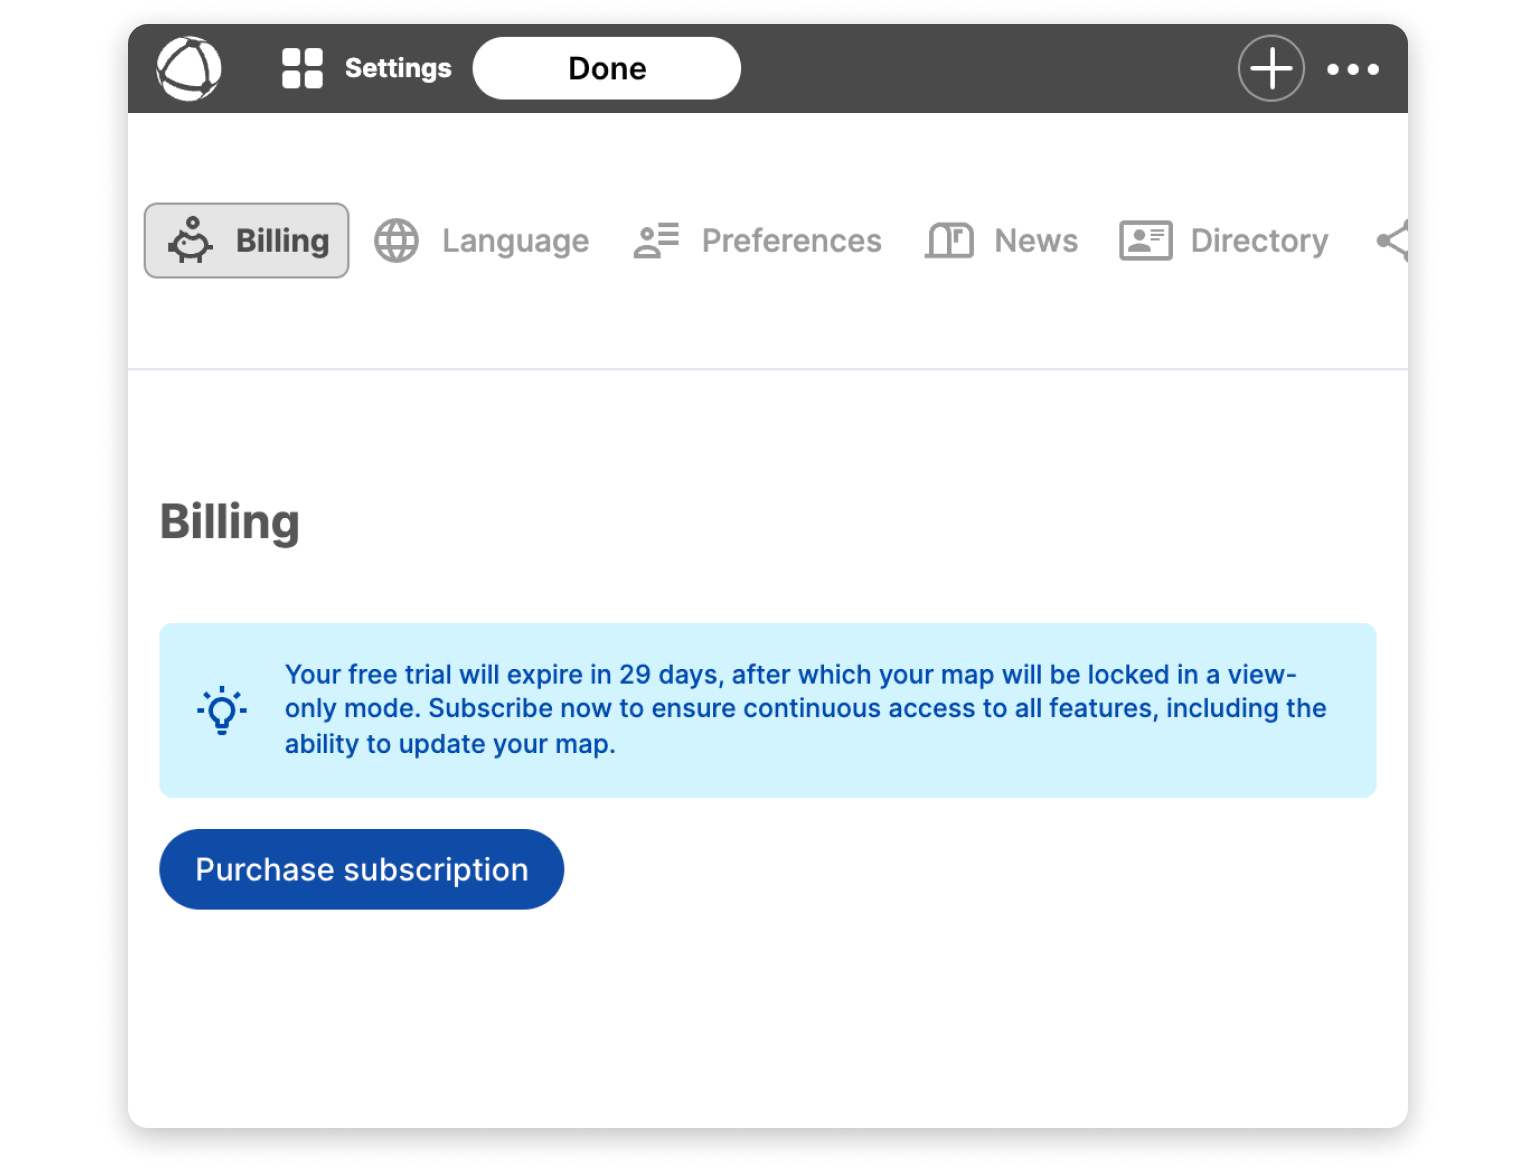This screenshot has width=1536, height=1168.
Task: Click the Directory contact card icon
Action: pos(1145,241)
